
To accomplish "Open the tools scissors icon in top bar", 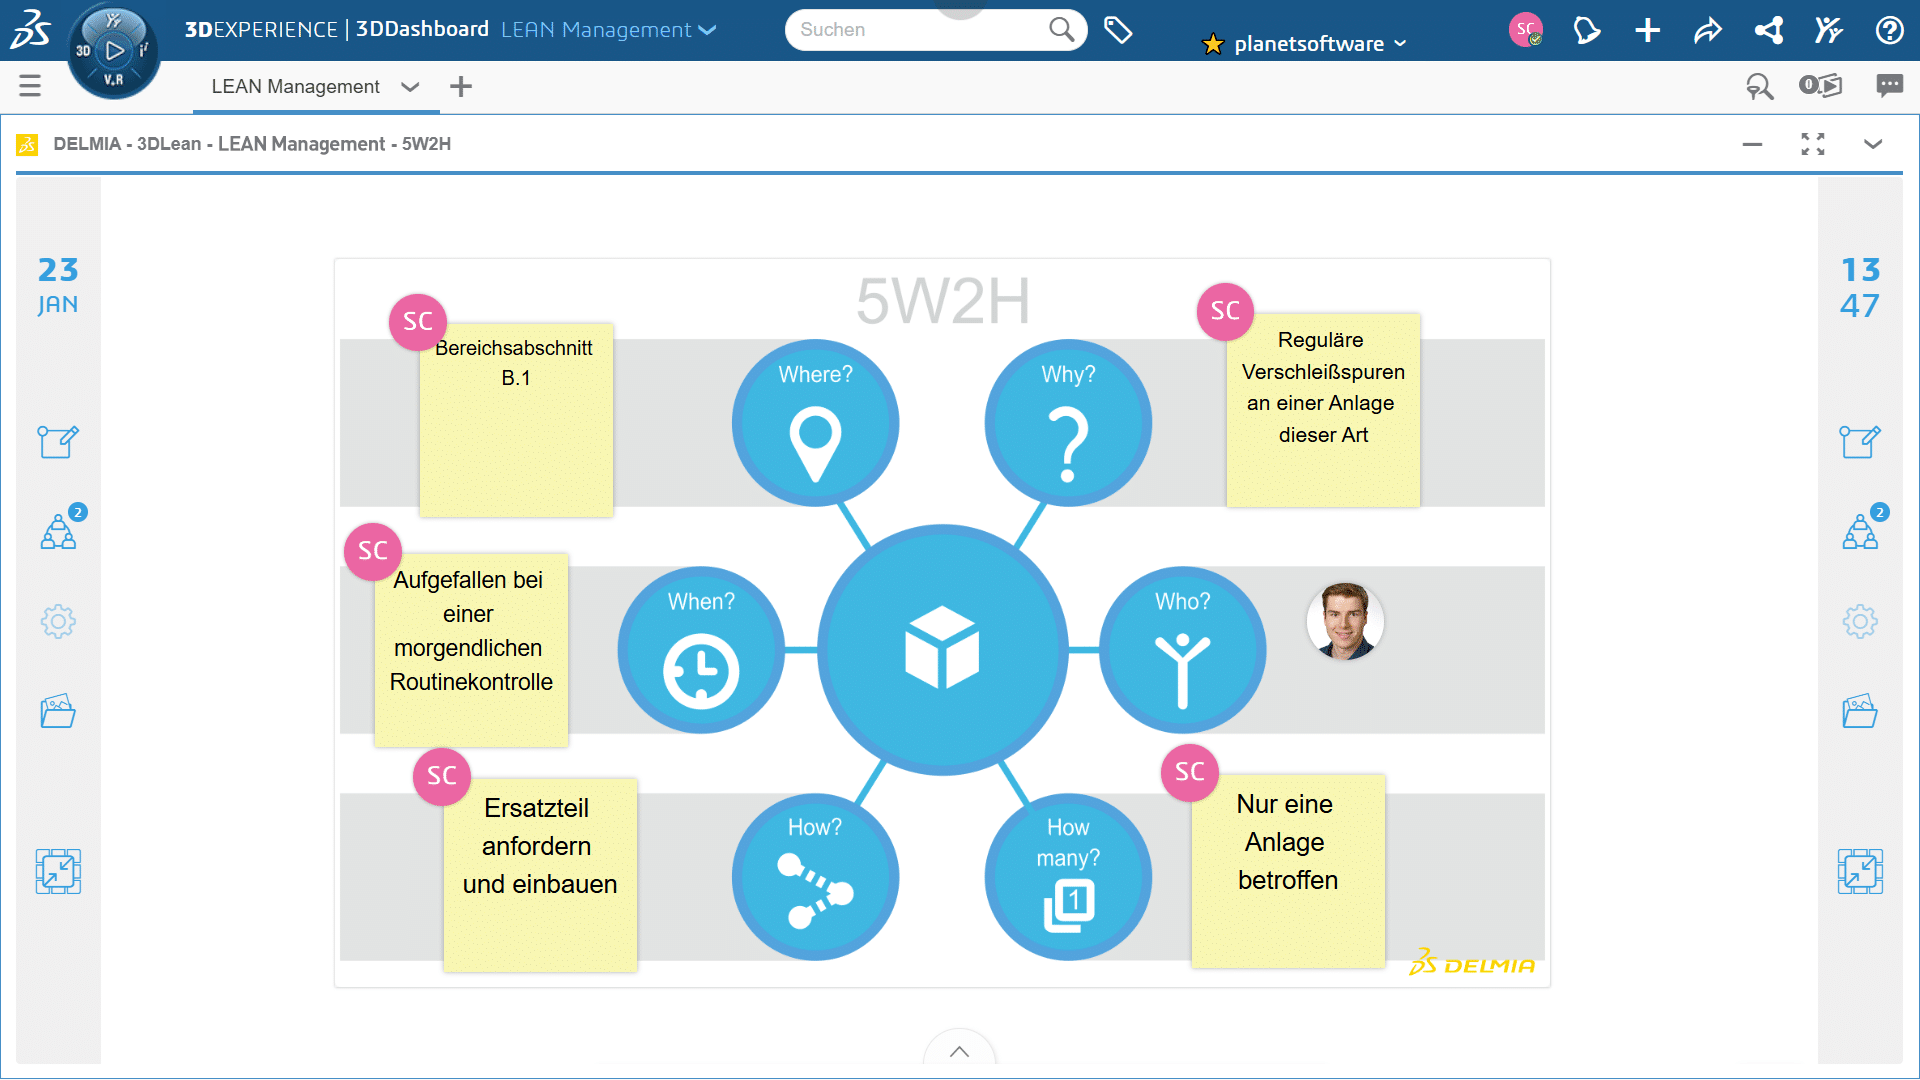I will 1828,30.
